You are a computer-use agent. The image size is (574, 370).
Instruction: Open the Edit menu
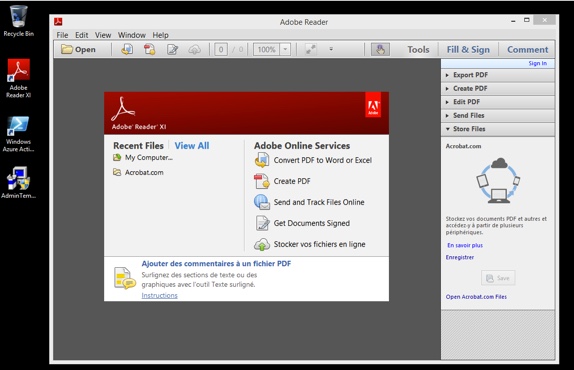point(82,35)
